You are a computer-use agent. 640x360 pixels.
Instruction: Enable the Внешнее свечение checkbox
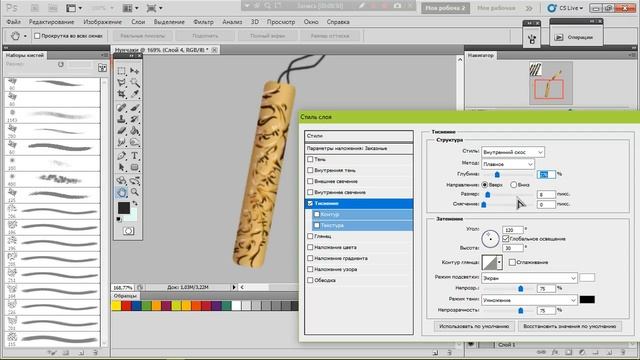310,181
